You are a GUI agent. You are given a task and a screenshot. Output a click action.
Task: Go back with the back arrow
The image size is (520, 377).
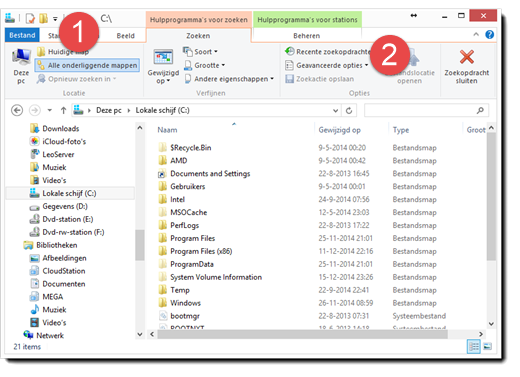(17, 110)
